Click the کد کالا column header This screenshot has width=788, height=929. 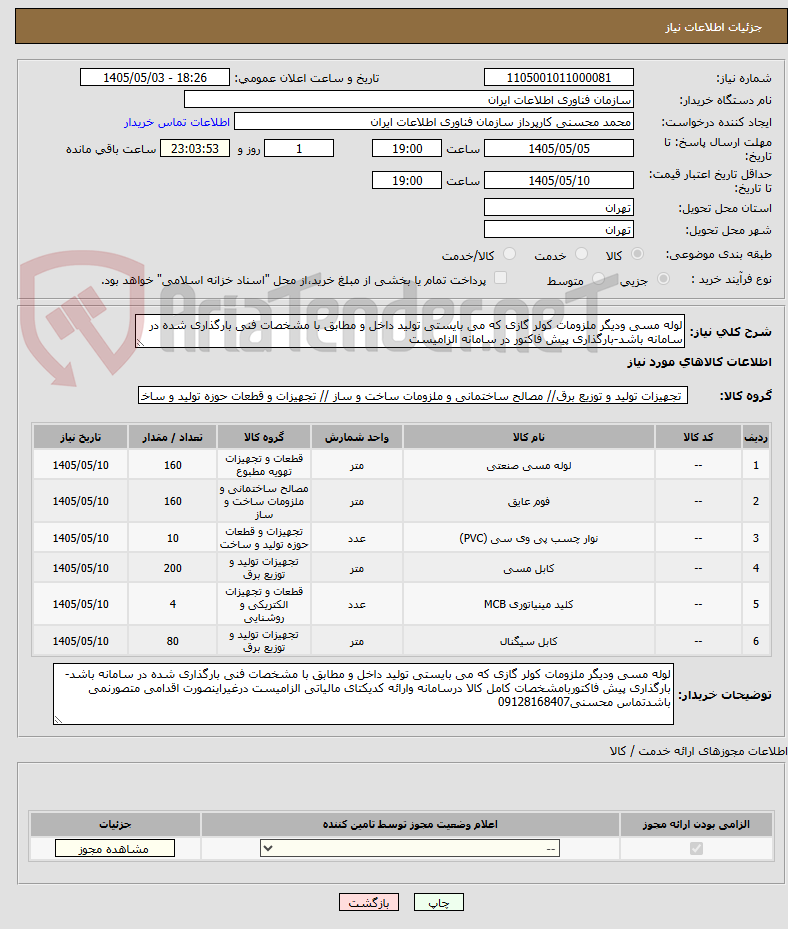[698, 437]
